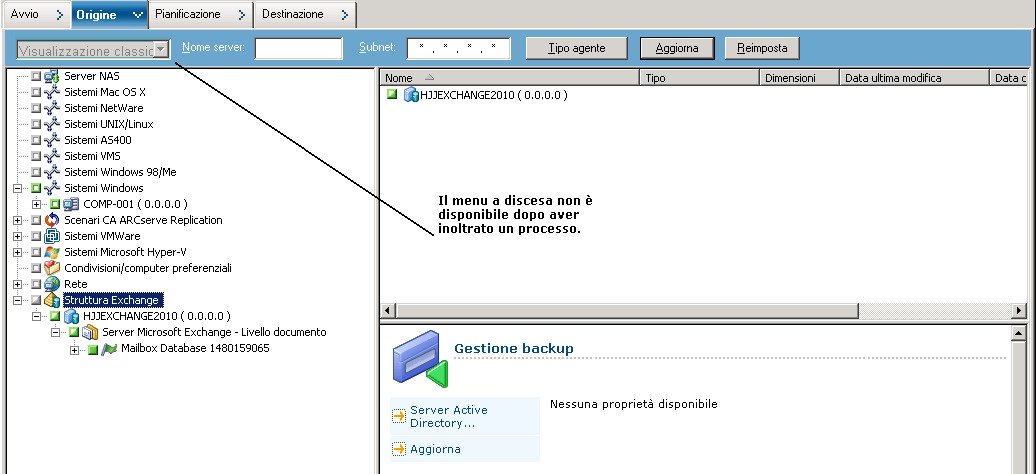
Task: Expand the Rete node
Action: [x=17, y=284]
